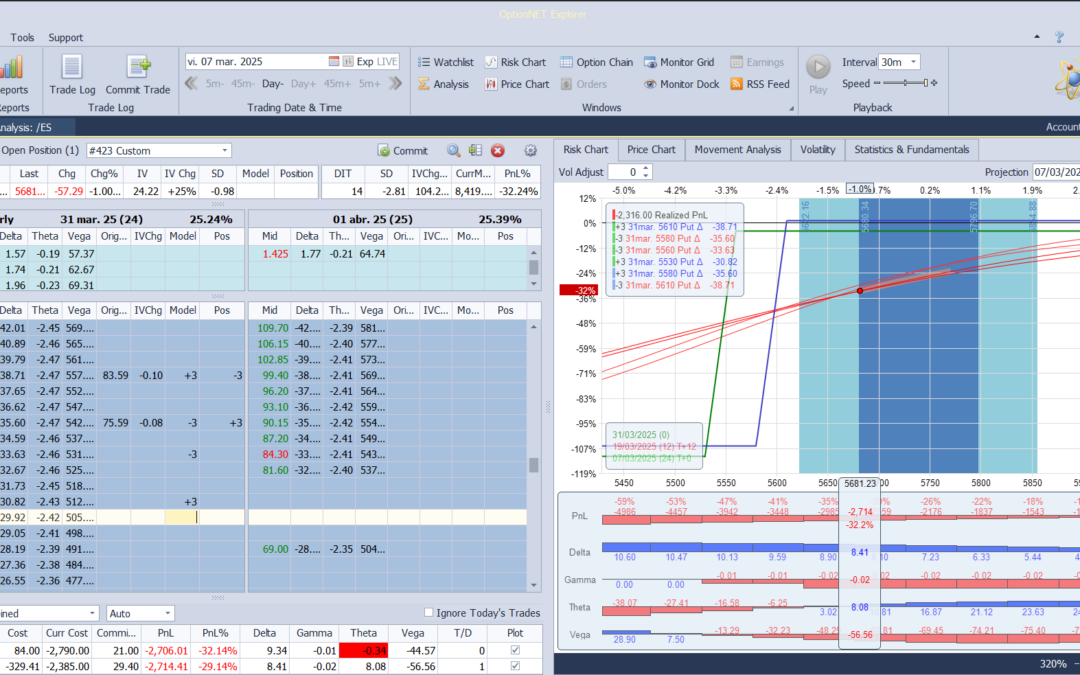Click the green columns layout icon
Image resolution: width=1080 pixels, height=675 pixels.
coord(475,150)
